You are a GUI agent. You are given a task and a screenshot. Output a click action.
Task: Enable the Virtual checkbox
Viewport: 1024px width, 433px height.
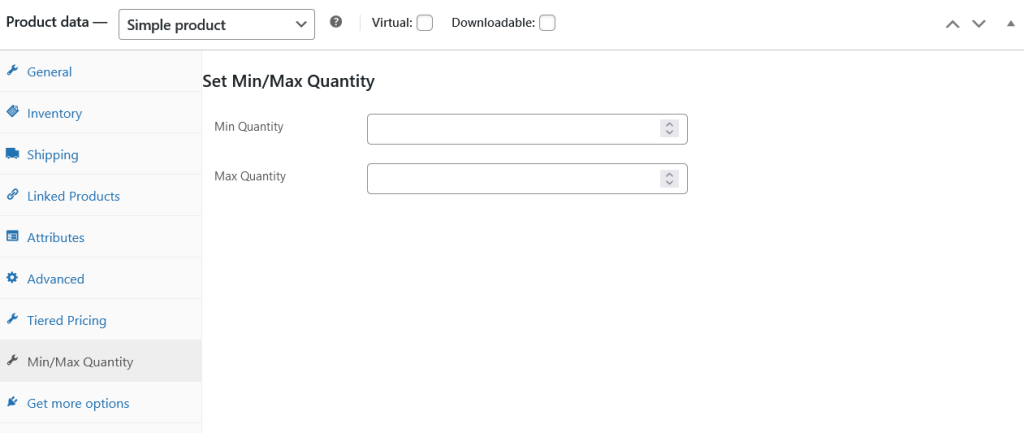425,23
